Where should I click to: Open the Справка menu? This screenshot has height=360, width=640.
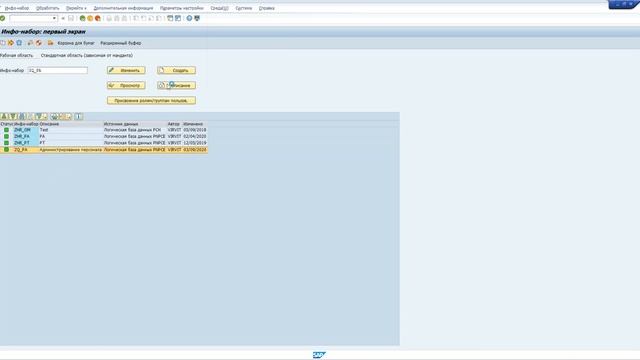click(267, 8)
